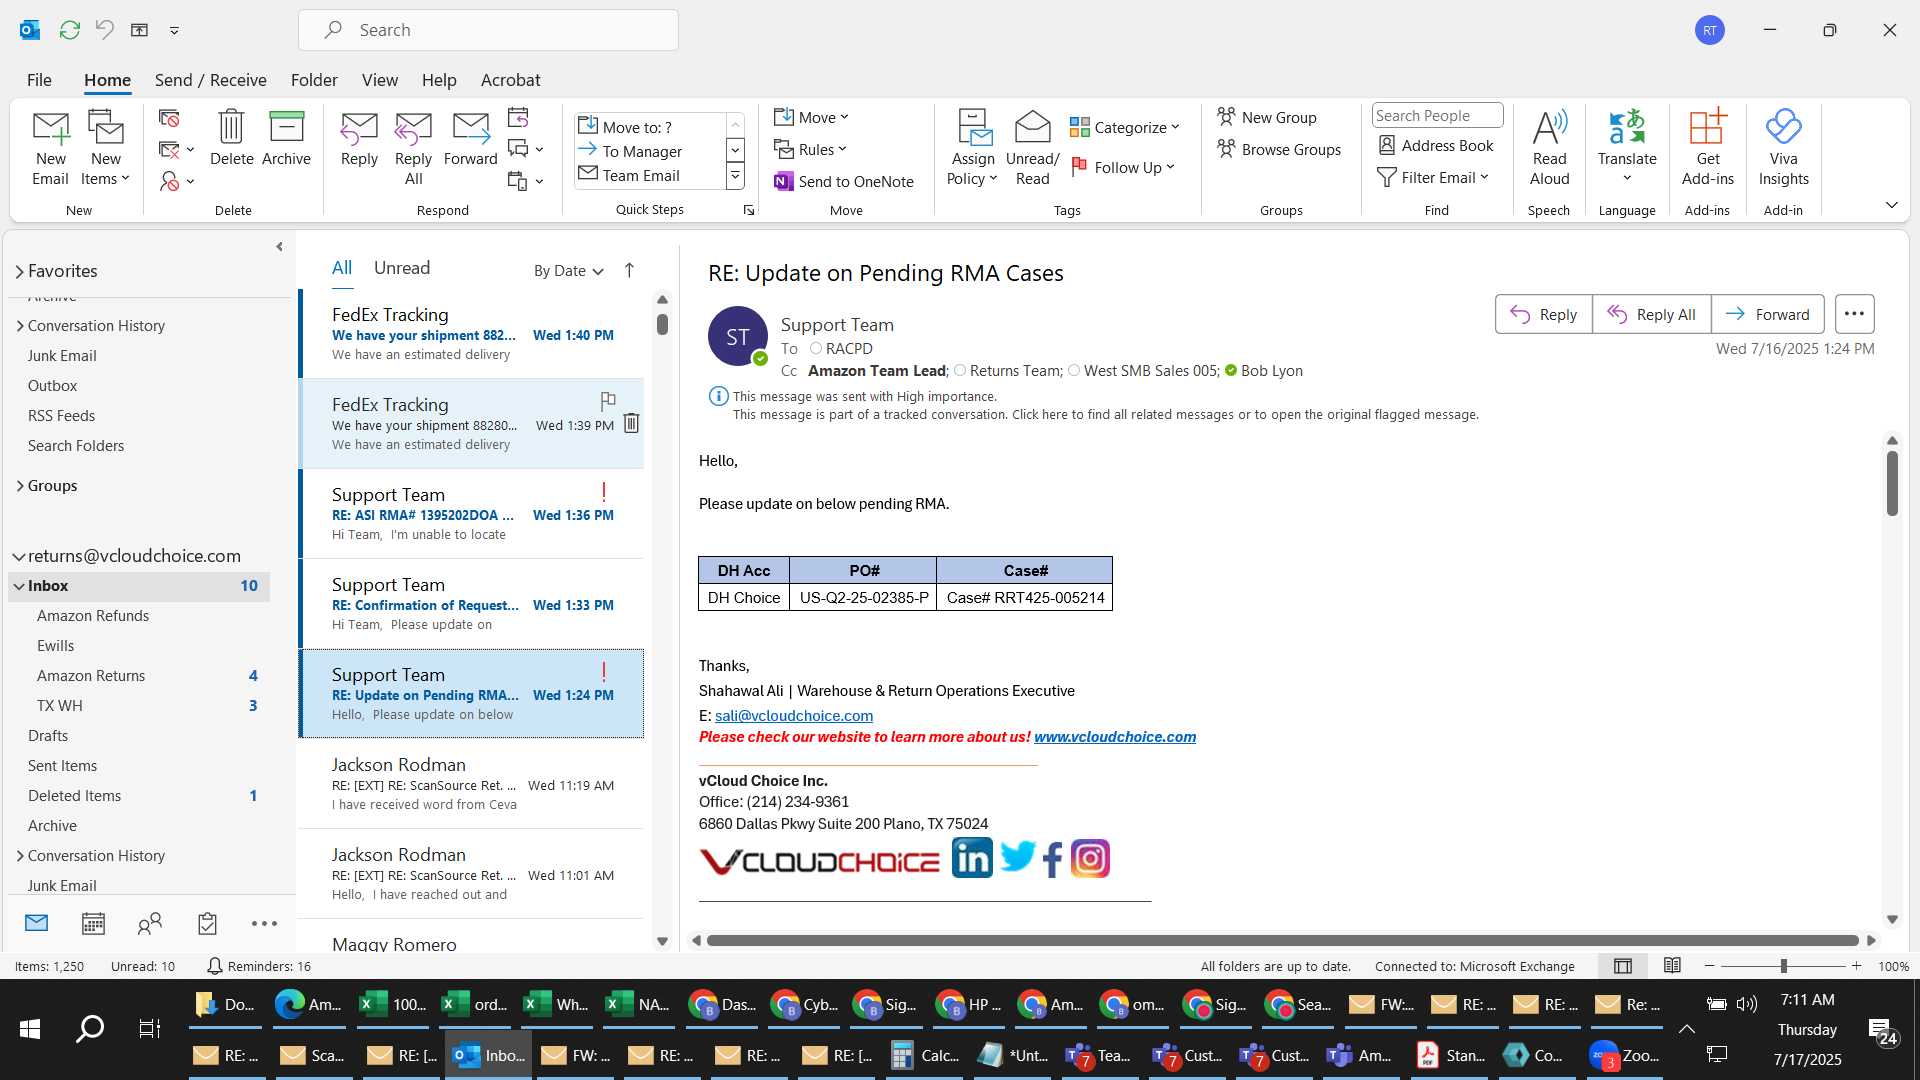1920x1080 pixels.
Task: Click the zoom slider handle
Action: 1783,966
